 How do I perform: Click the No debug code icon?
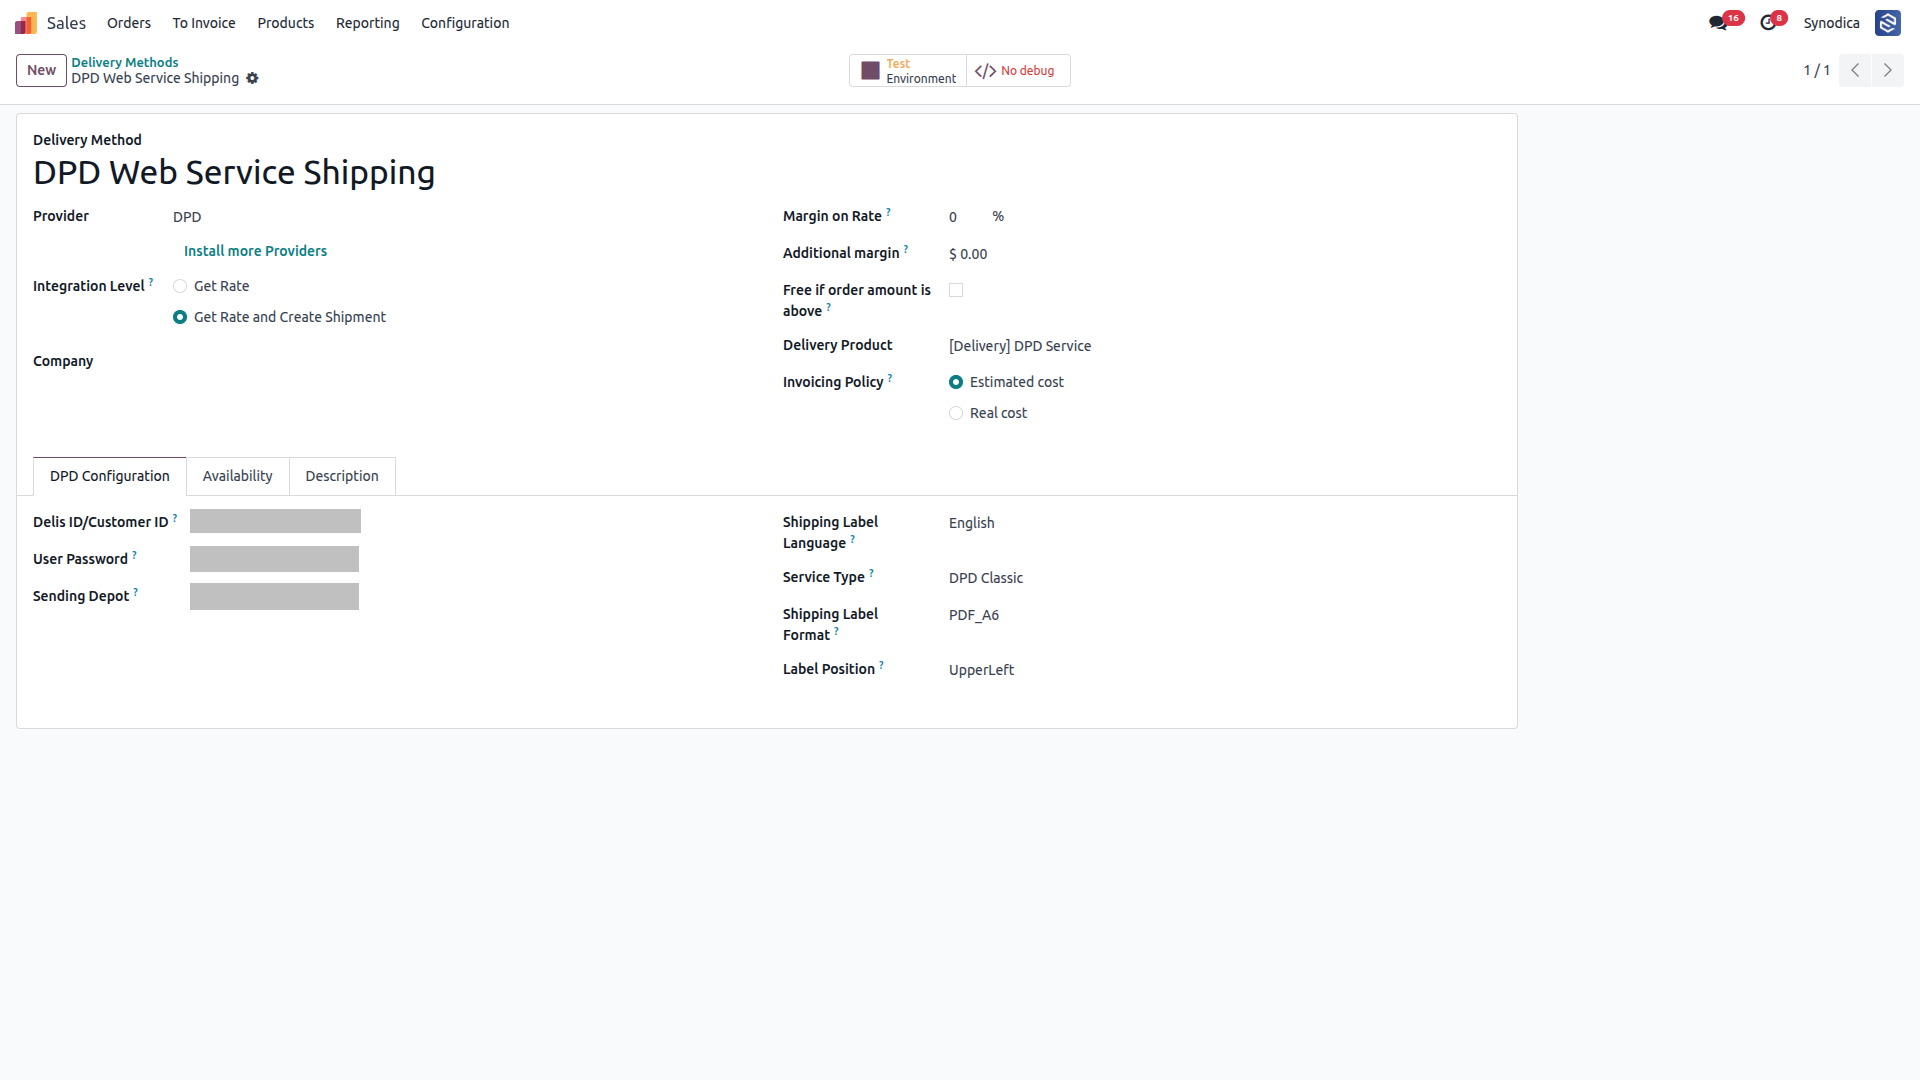click(985, 71)
